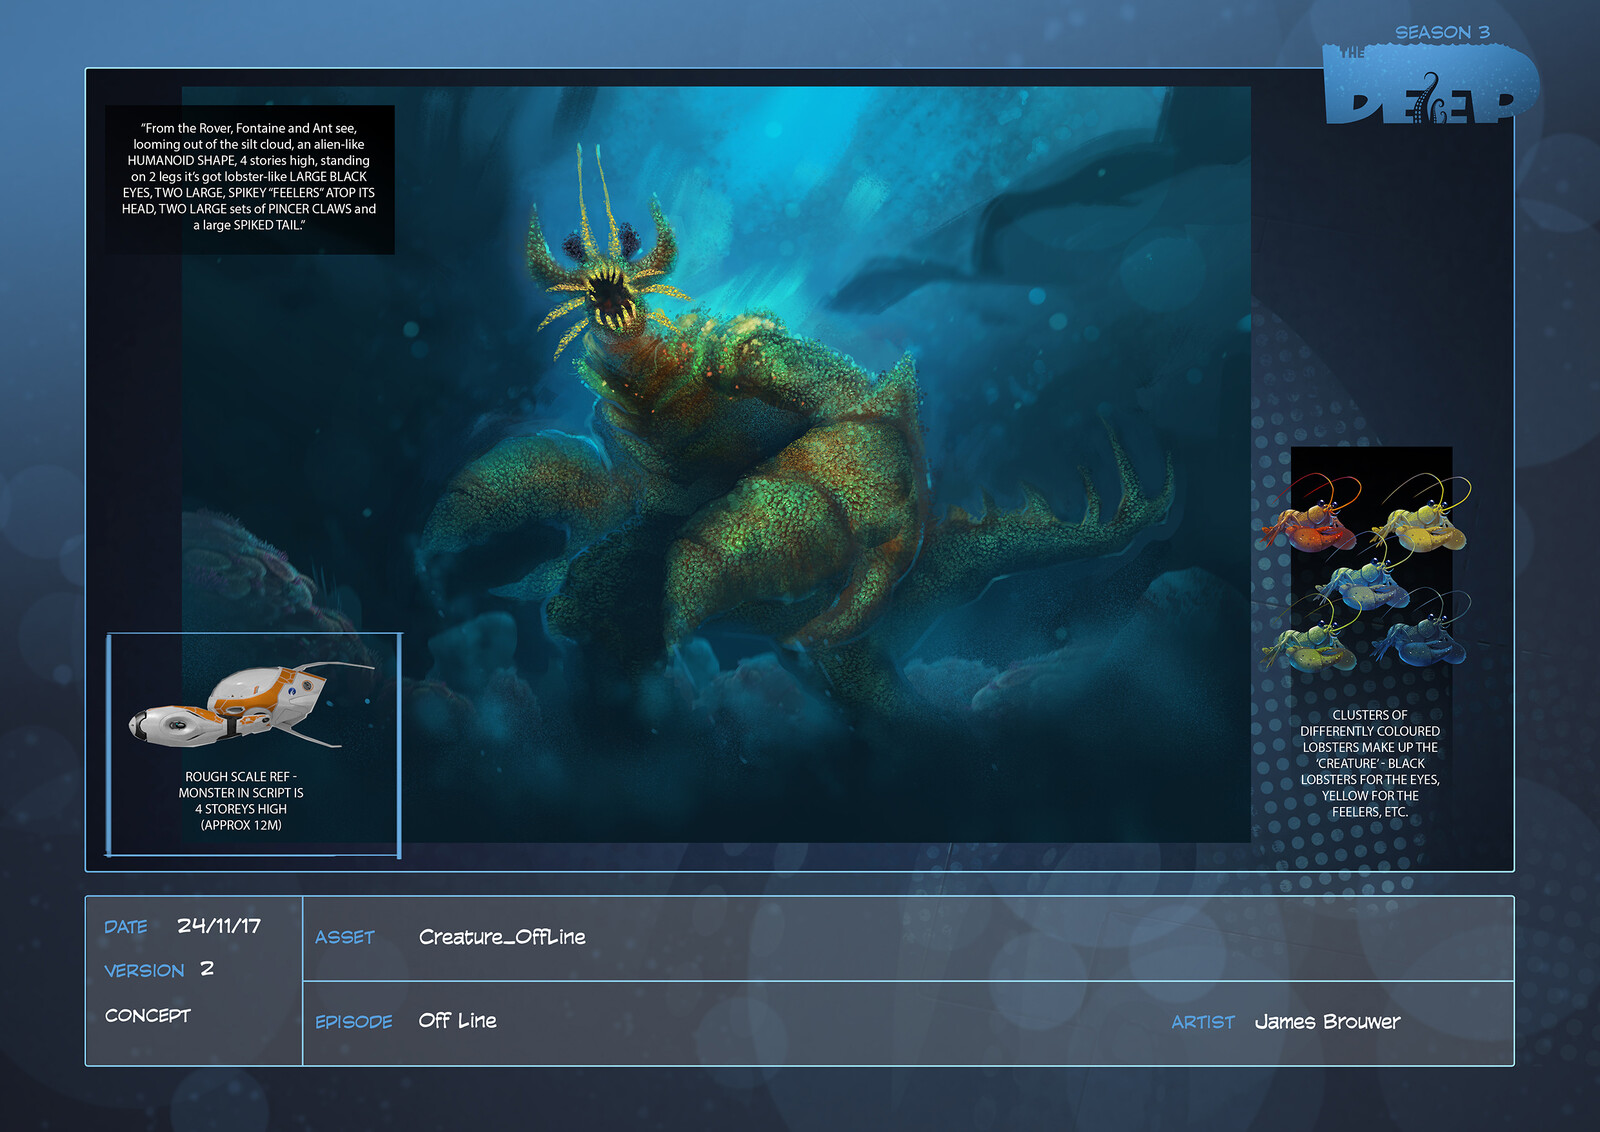This screenshot has height=1132, width=1600.
Task: Click the 'CONCEPT' text
Action: (147, 1015)
